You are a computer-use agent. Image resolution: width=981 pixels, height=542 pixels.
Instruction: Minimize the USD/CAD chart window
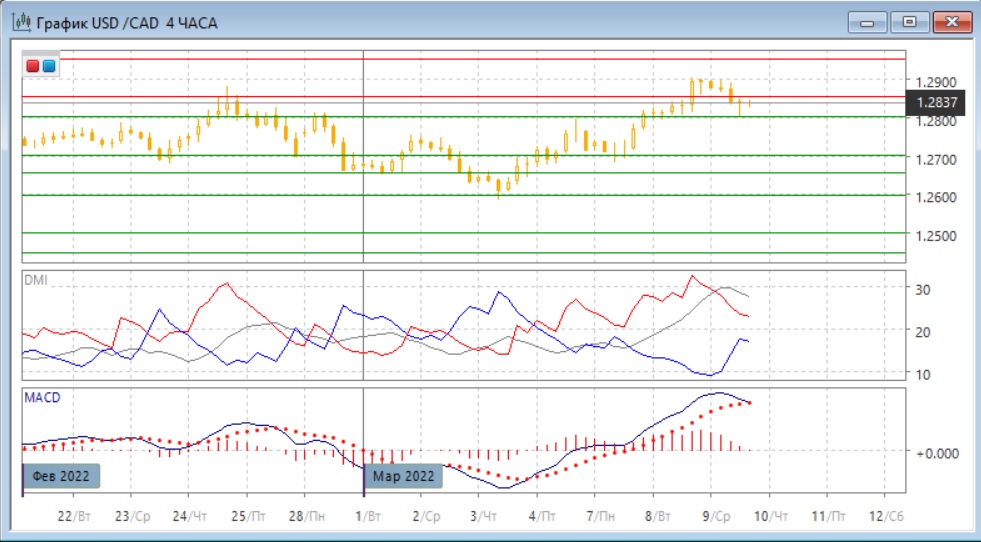point(868,22)
